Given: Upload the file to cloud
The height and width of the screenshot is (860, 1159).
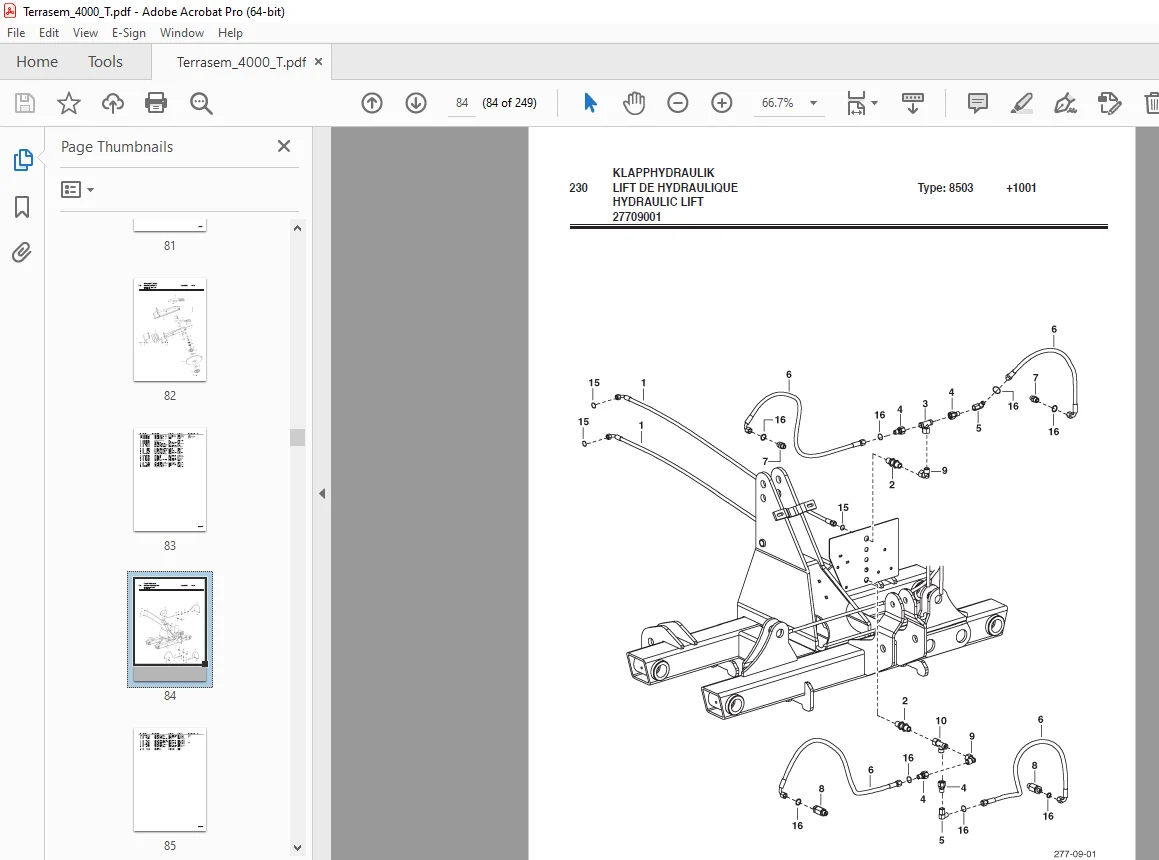Looking at the screenshot, I should point(112,103).
